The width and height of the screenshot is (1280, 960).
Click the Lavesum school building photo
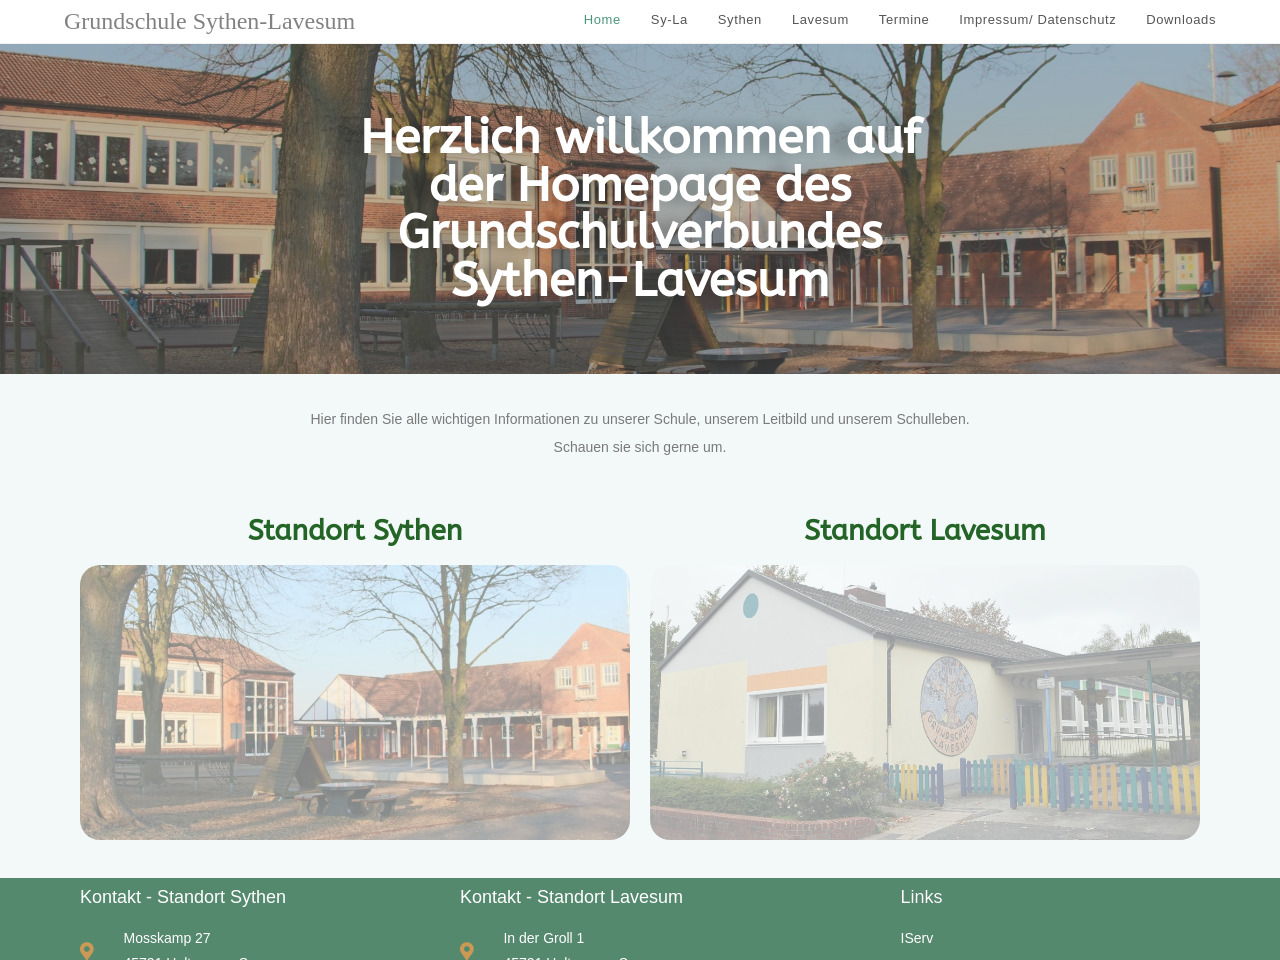pyautogui.click(x=924, y=702)
